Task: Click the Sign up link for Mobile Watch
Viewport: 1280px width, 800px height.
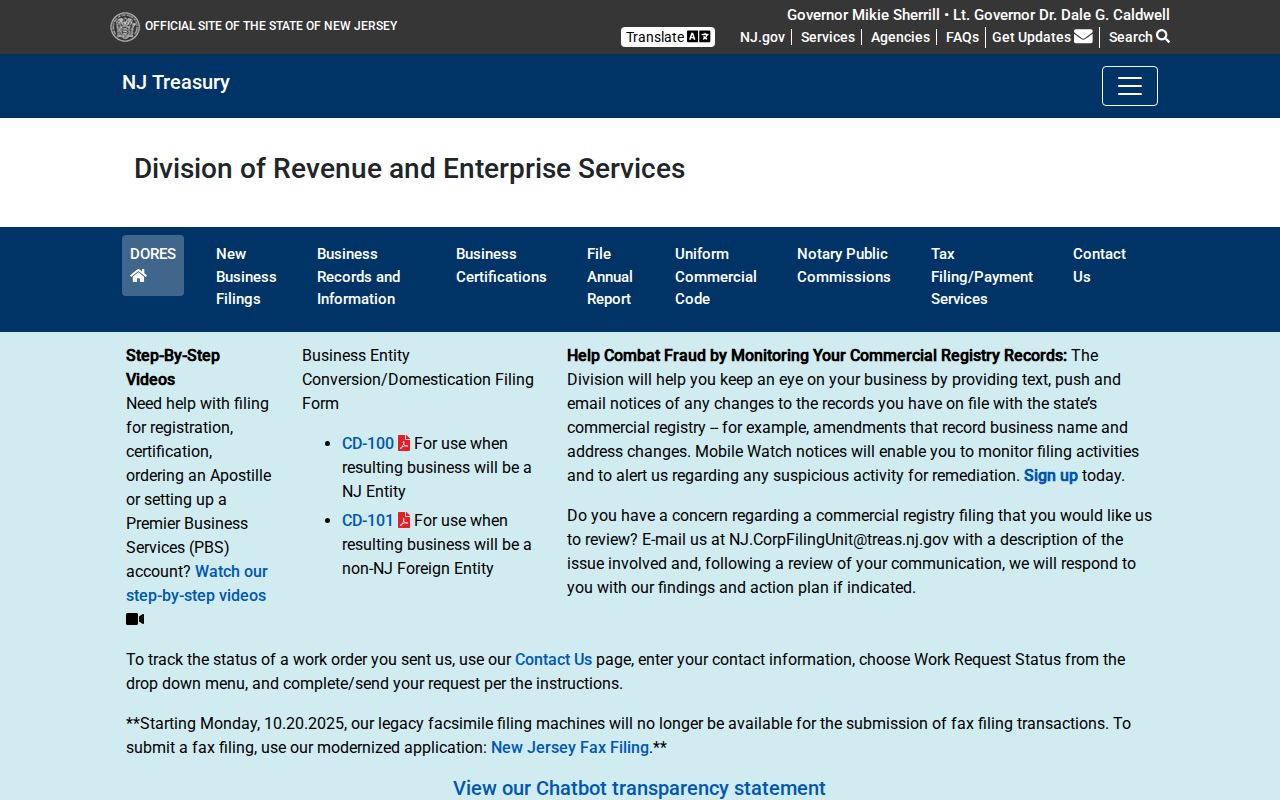Action: 1050,475
